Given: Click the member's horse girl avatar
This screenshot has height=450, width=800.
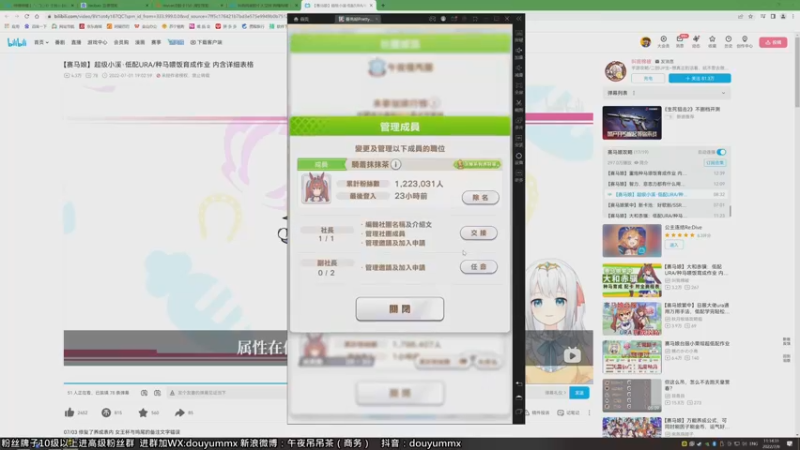Looking at the screenshot, I should click(x=316, y=188).
